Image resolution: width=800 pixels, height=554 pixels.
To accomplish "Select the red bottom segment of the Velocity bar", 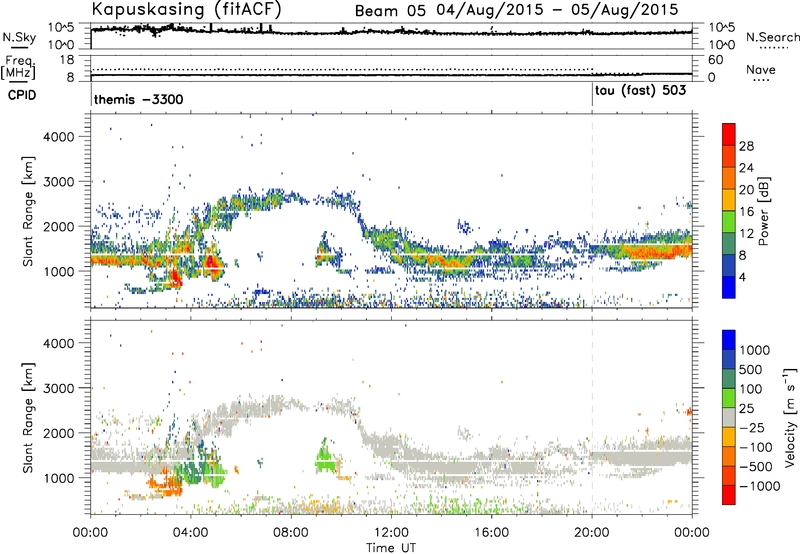I will click(x=729, y=495).
